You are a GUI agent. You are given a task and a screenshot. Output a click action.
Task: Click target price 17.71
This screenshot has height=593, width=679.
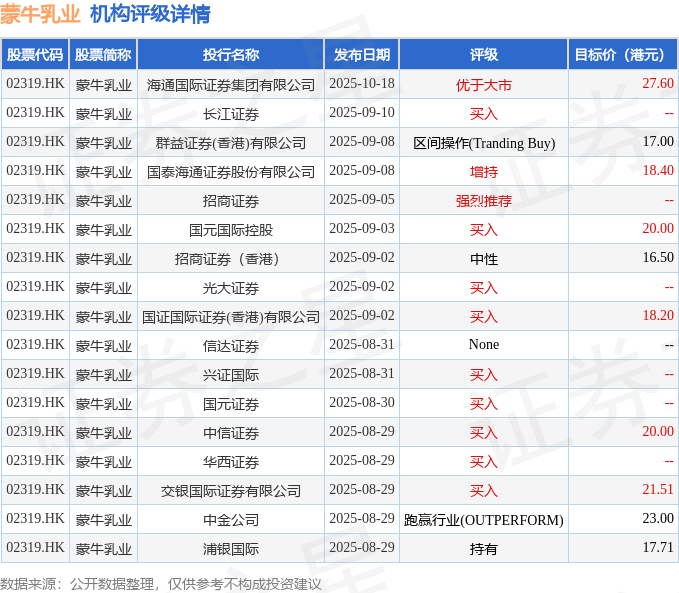click(658, 548)
